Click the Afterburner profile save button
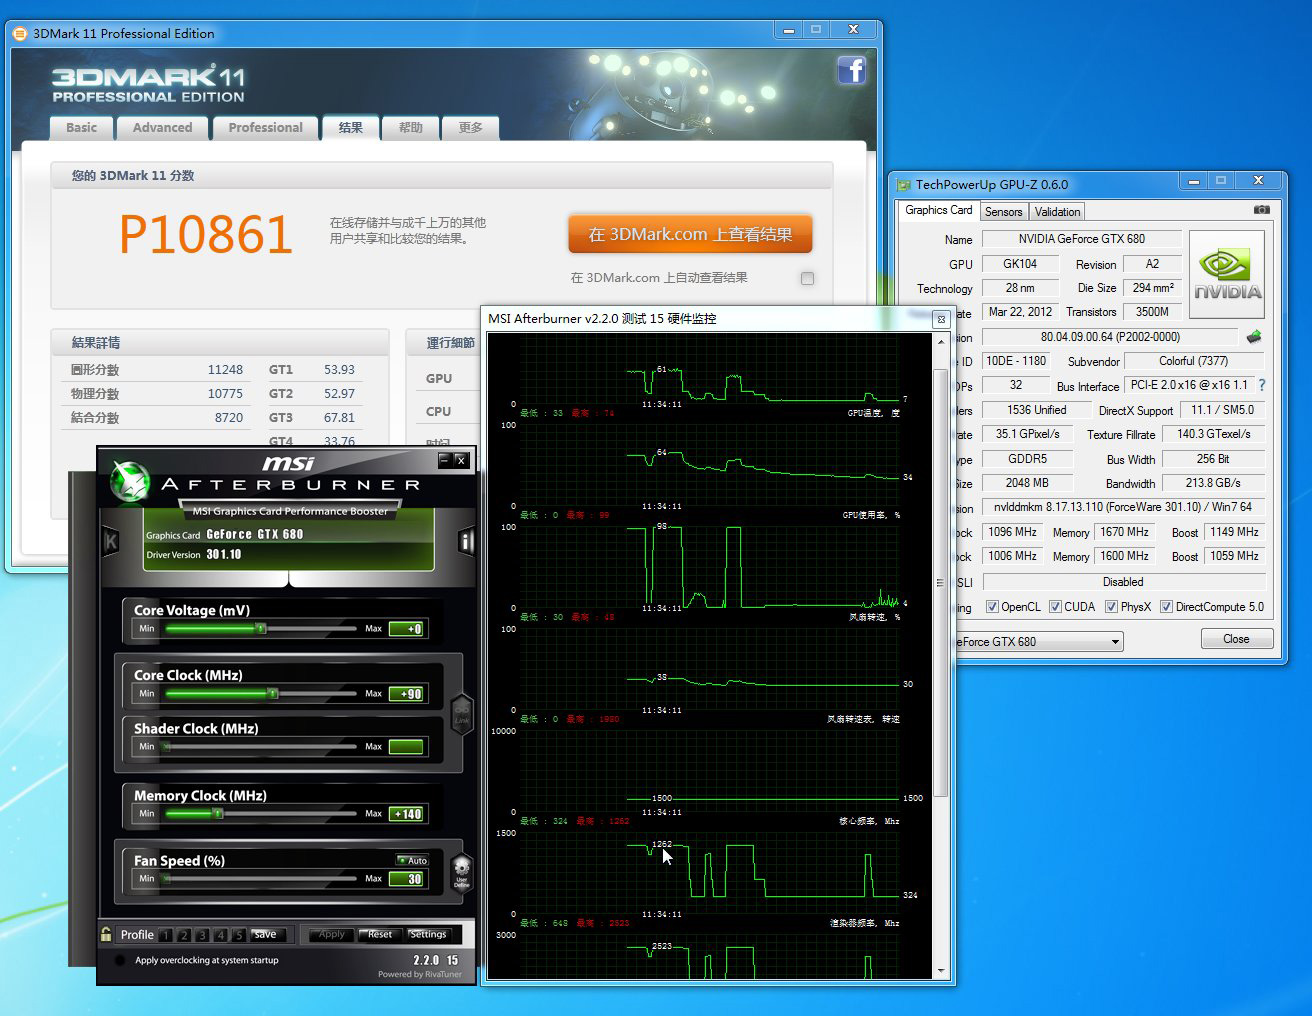Screen dimensions: 1312x1016 [x=265, y=935]
